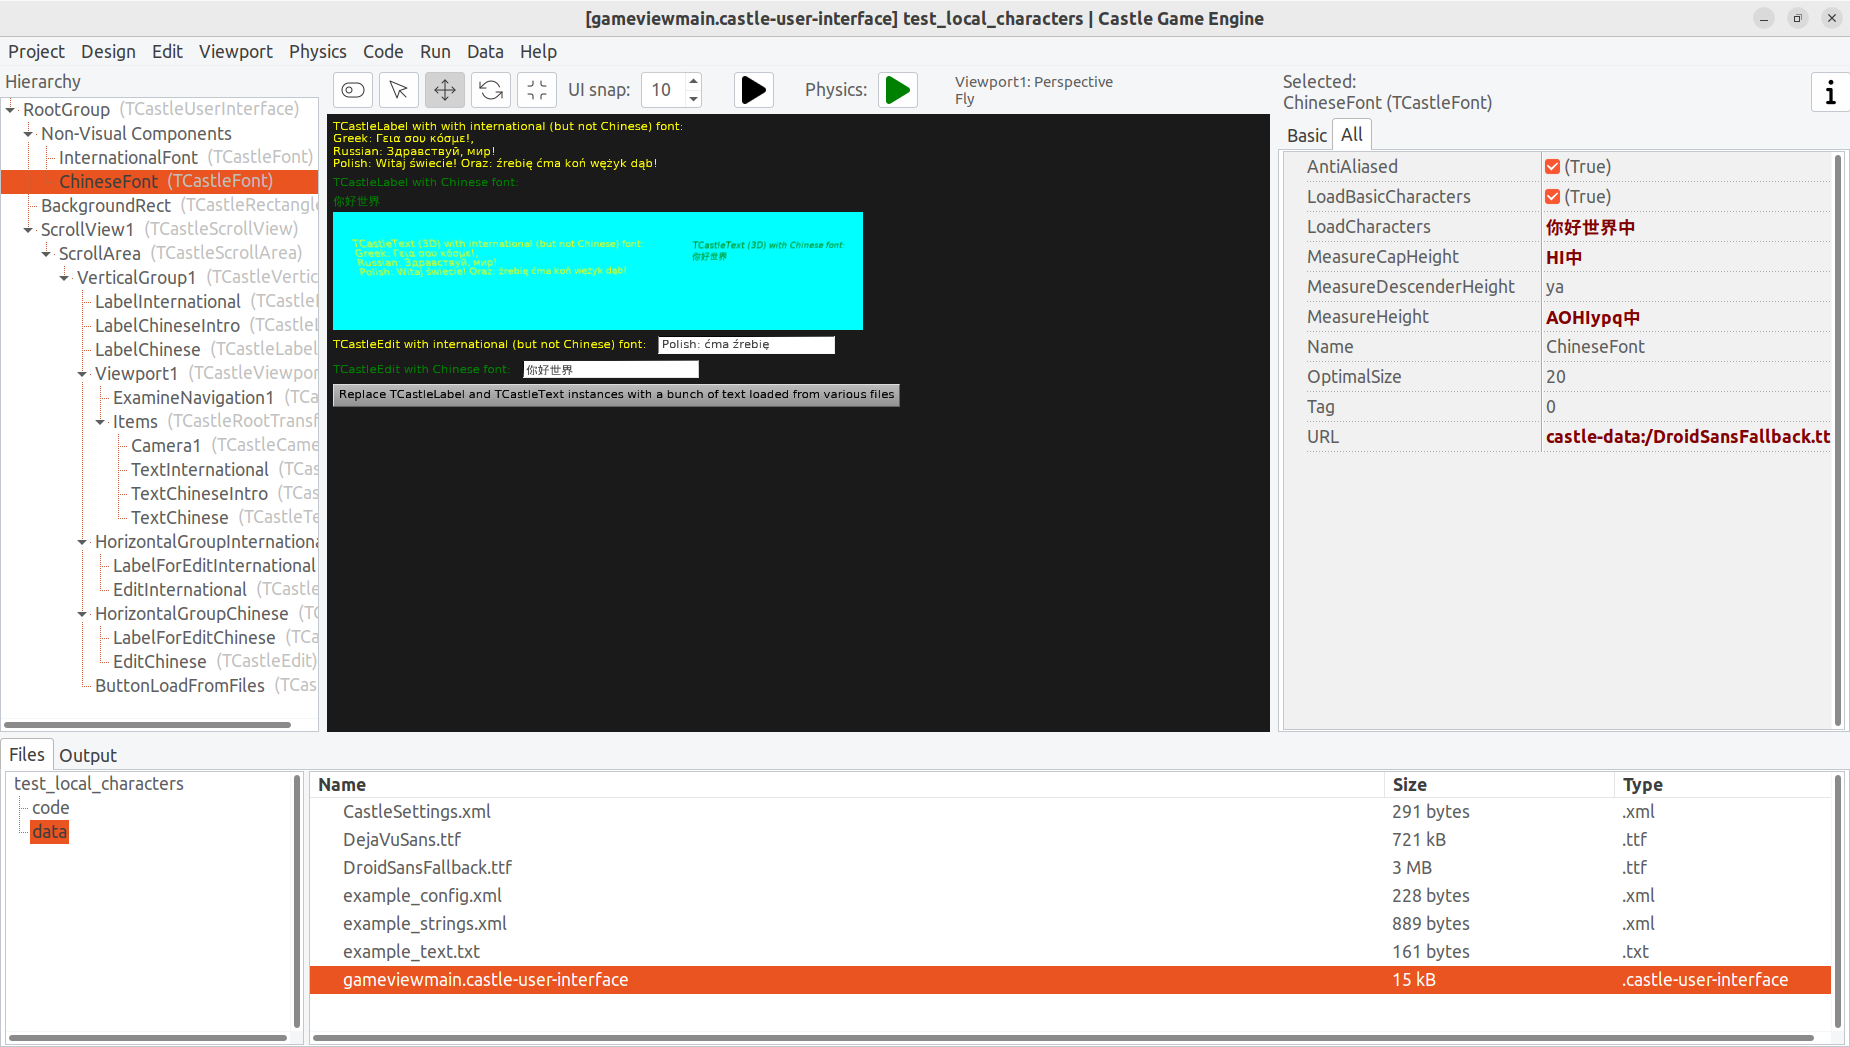
Task: Open the Code menu
Action: (383, 51)
